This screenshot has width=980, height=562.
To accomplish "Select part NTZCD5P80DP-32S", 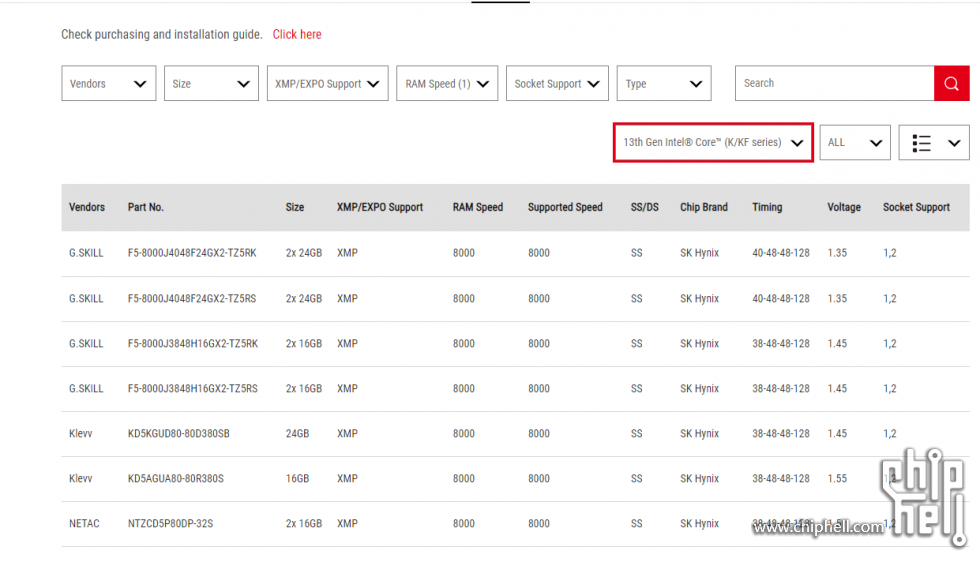I will (170, 523).
